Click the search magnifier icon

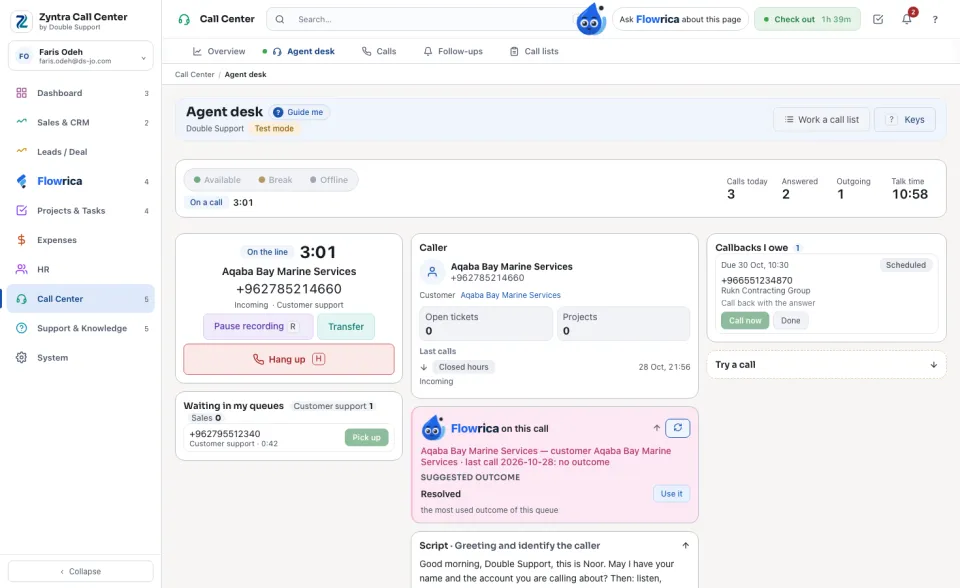pos(280,19)
